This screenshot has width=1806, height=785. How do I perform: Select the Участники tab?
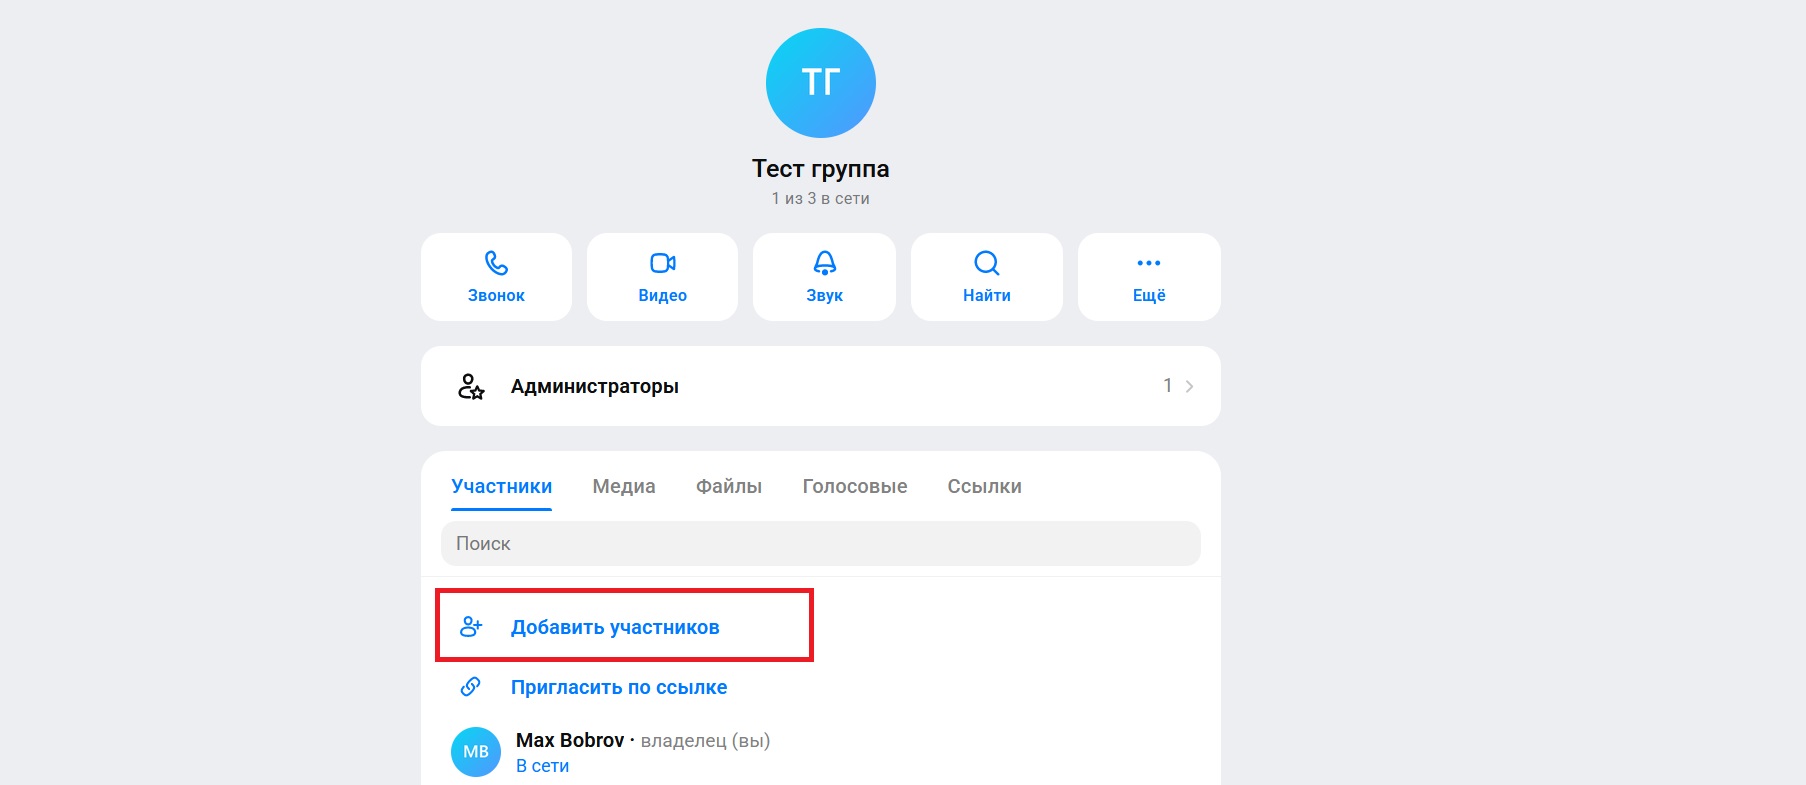point(502,486)
